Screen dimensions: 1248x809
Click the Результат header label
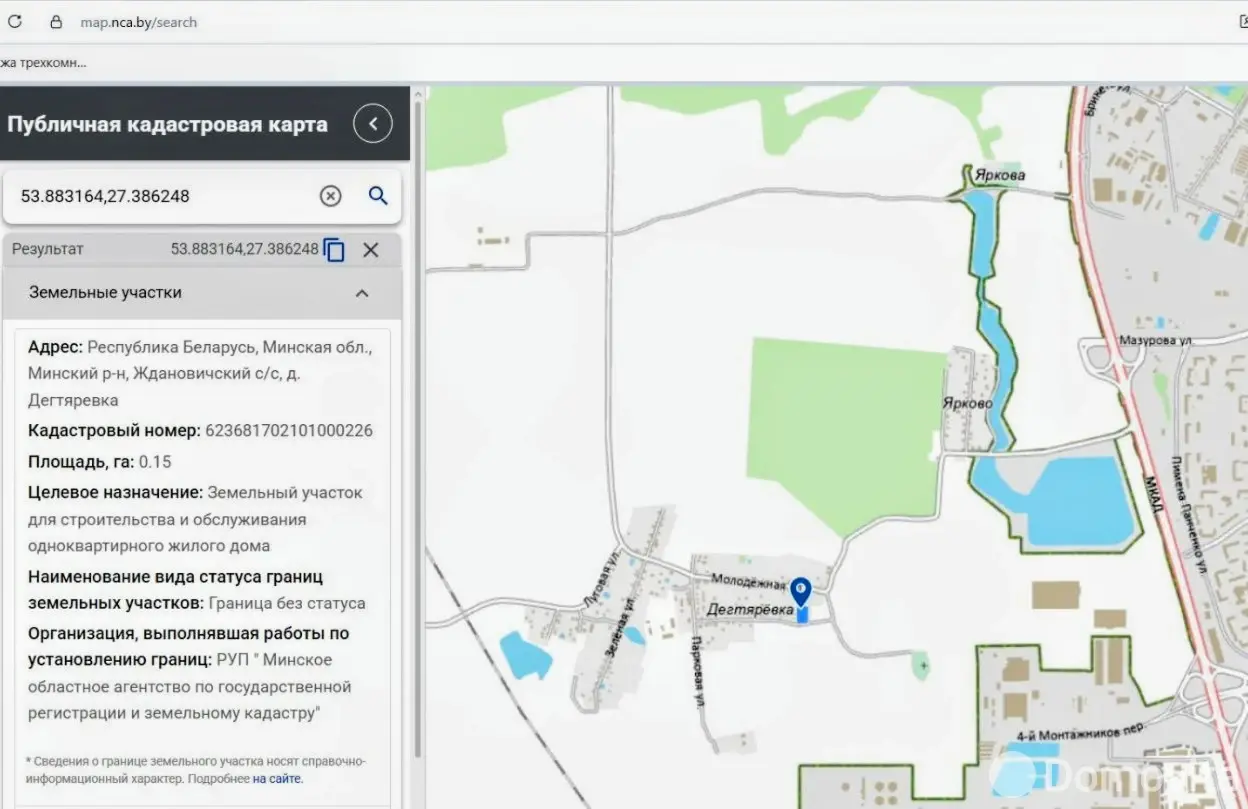pos(48,249)
